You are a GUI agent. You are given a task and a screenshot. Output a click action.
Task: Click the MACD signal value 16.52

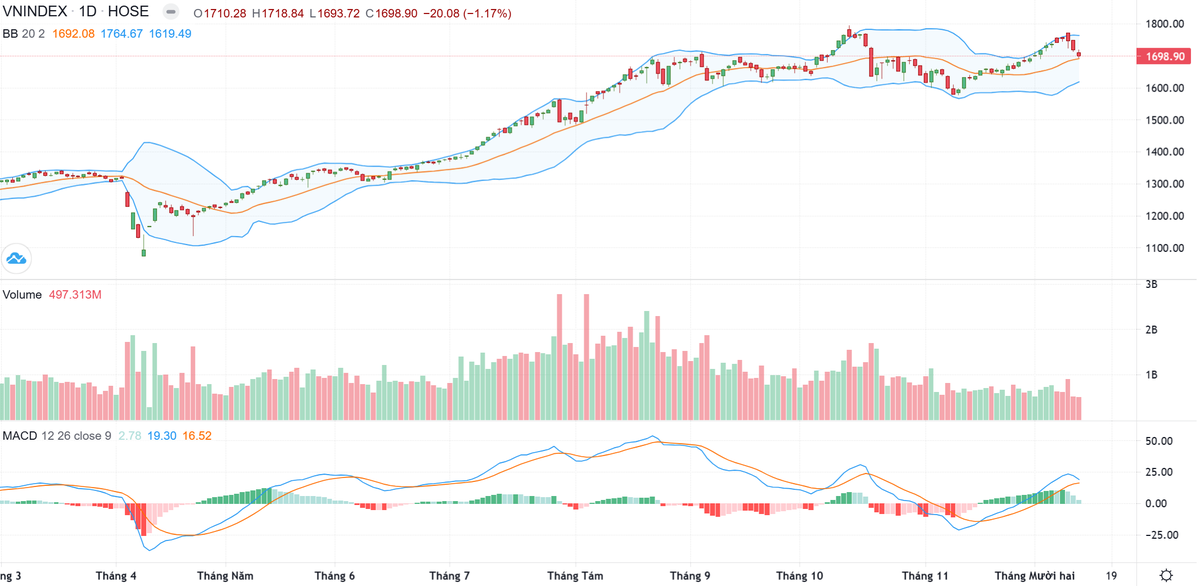pyautogui.click(x=196, y=436)
